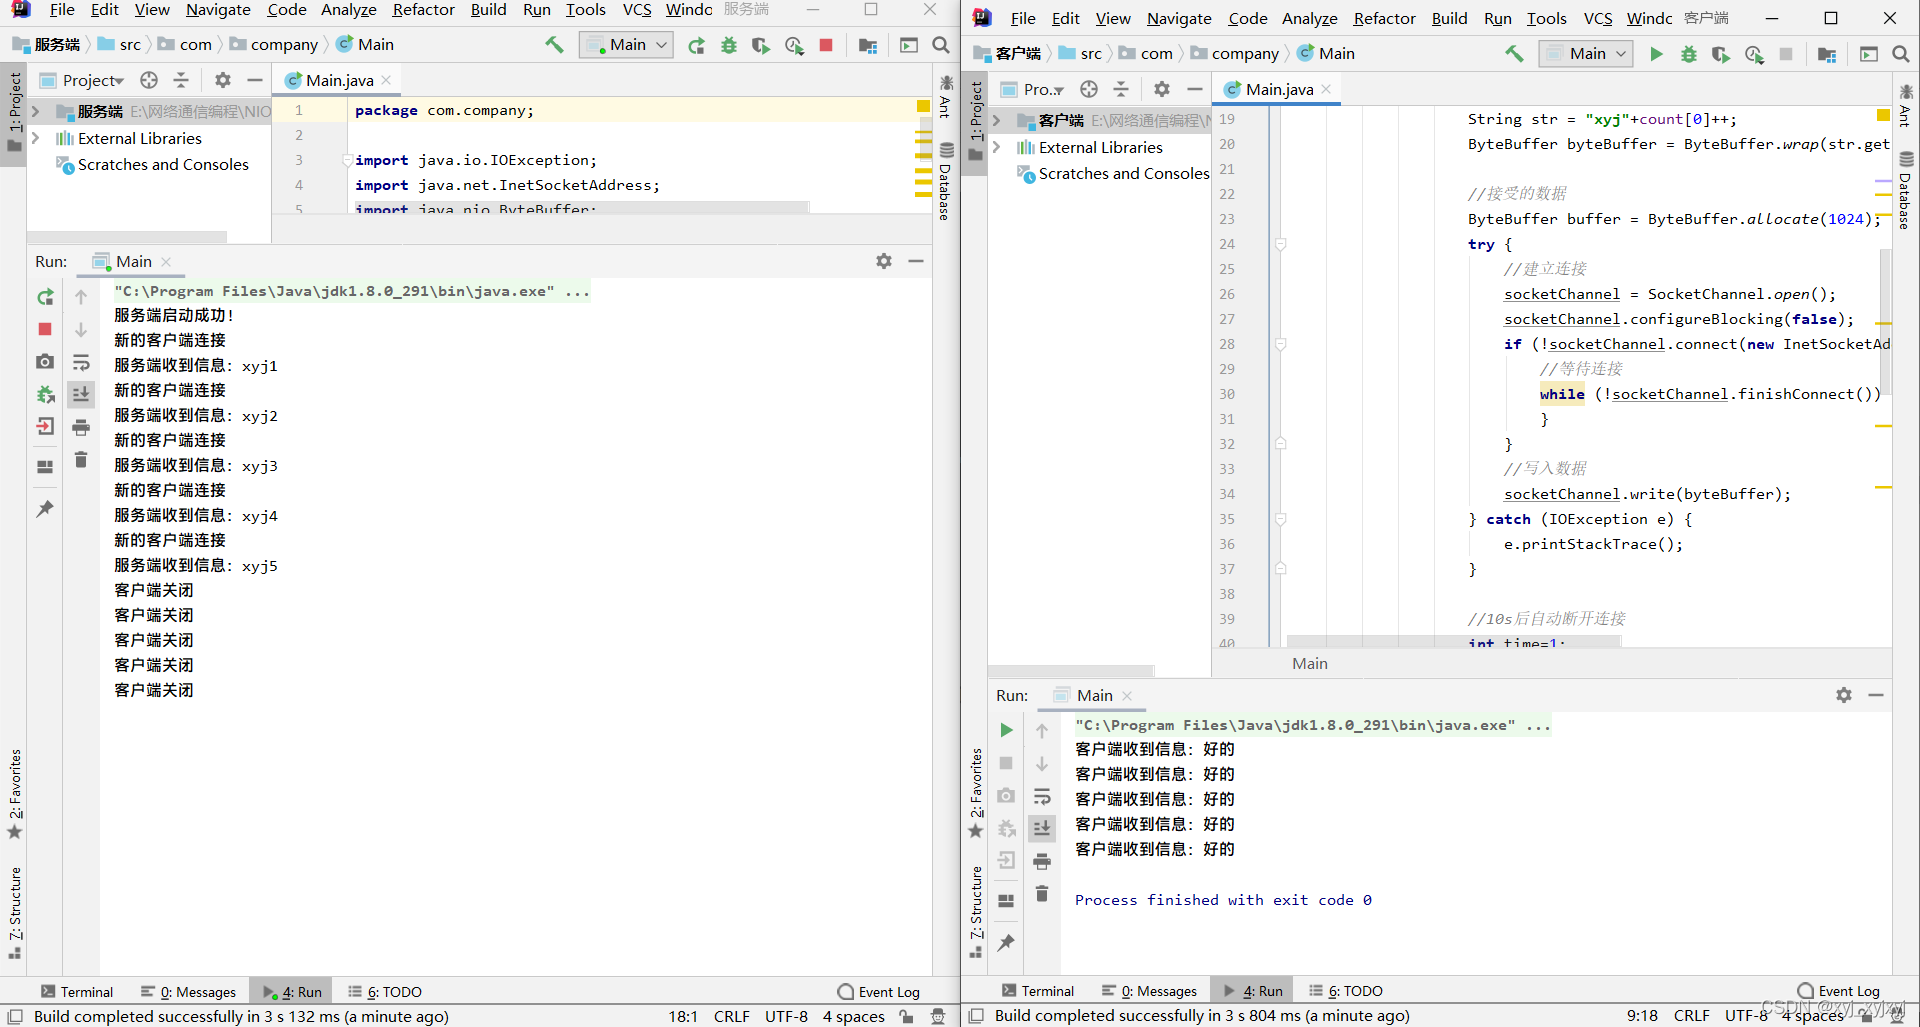
Task: Open Refactor menu in left window
Action: coord(423,10)
